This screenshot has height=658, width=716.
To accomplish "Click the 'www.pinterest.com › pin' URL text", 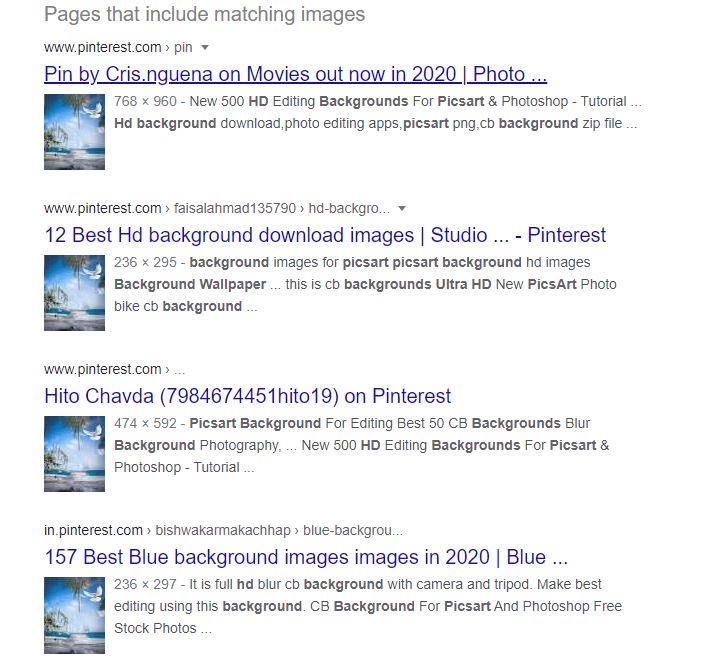I will coord(118,47).
